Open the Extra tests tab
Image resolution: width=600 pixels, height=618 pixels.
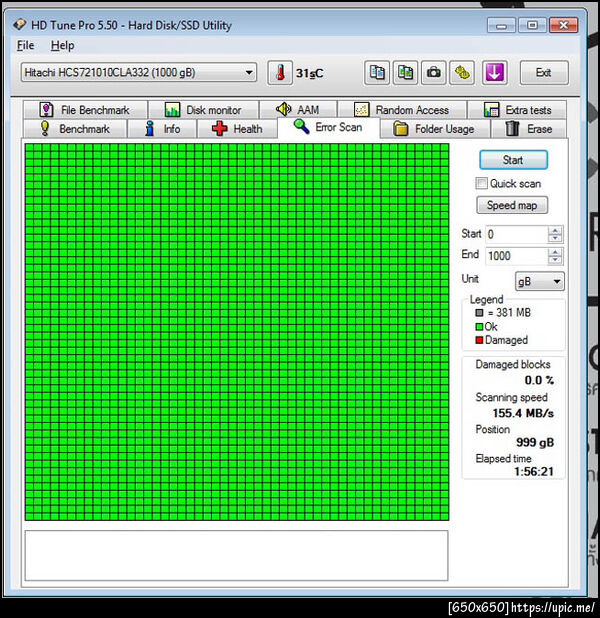517,110
